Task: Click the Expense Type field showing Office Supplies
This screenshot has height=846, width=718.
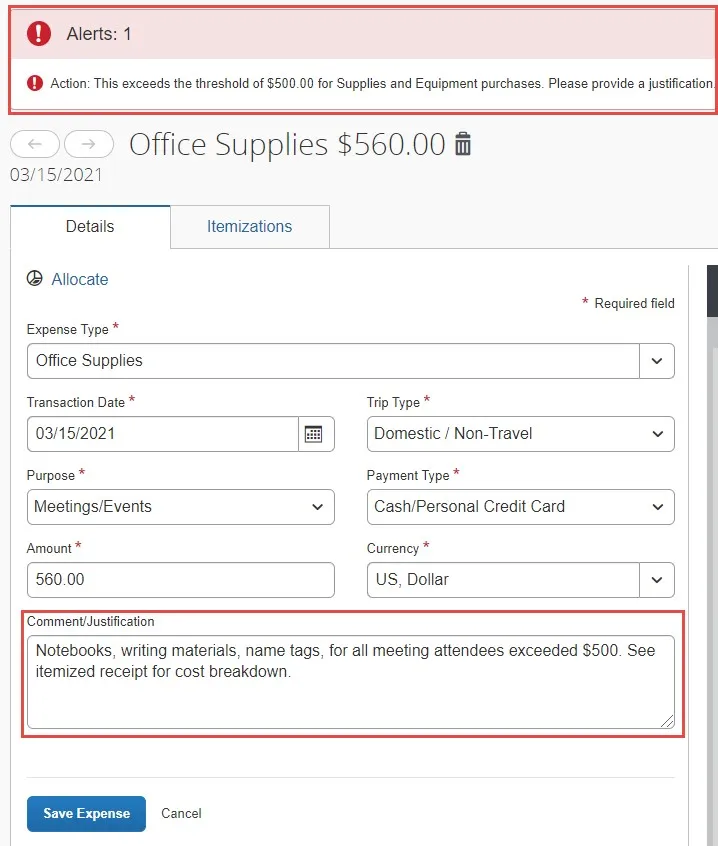Action: tap(333, 361)
